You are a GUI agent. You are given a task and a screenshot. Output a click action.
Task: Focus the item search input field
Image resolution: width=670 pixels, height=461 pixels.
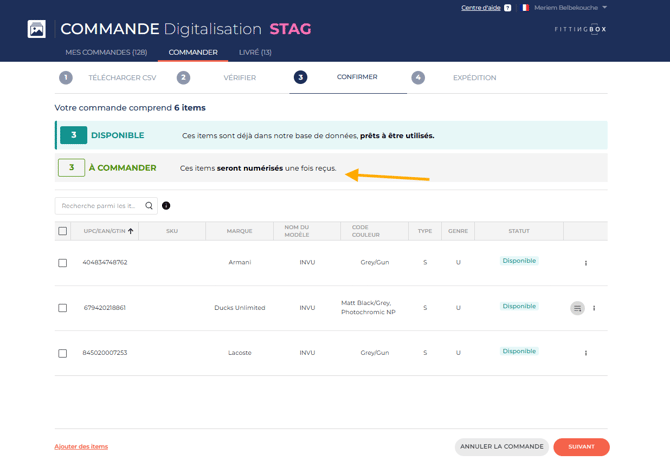(x=99, y=206)
